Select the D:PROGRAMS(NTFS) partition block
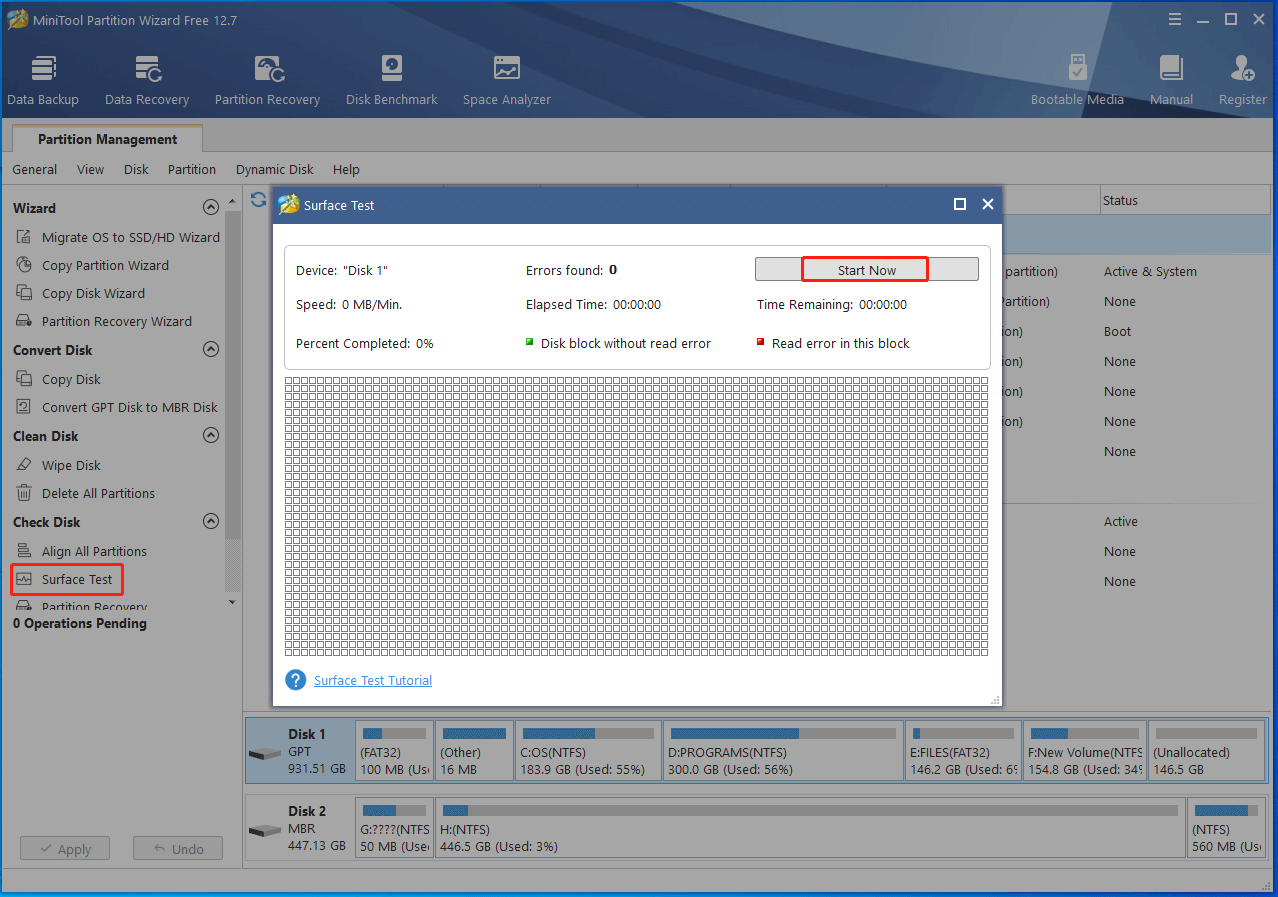Screen dimensions: 1278x897 click(x=782, y=750)
